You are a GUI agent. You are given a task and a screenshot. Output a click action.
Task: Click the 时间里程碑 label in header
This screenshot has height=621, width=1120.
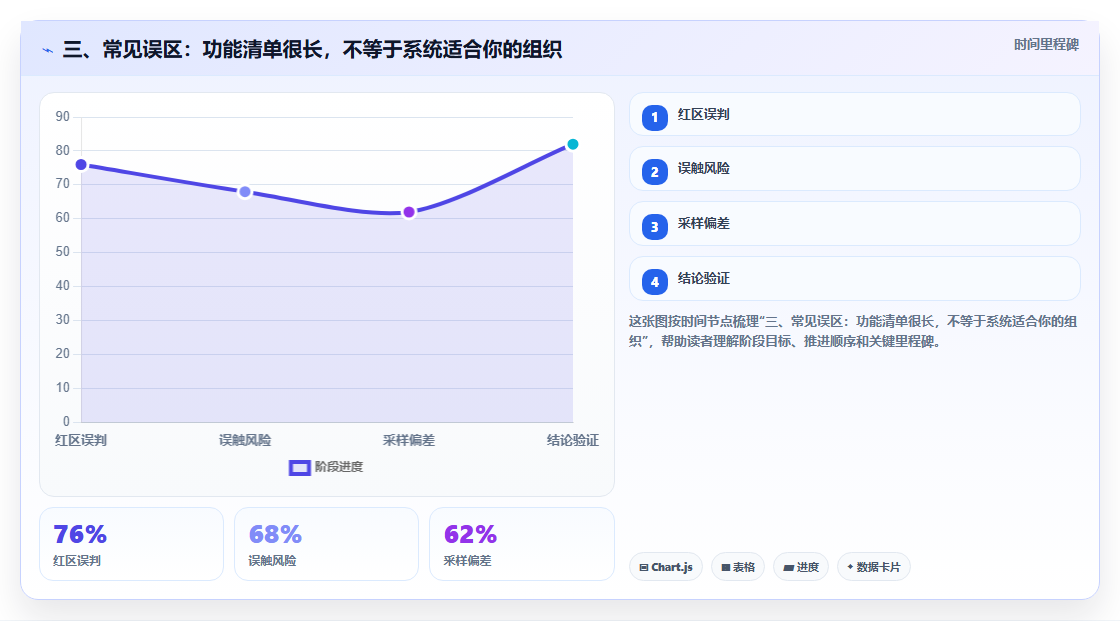1046,44
